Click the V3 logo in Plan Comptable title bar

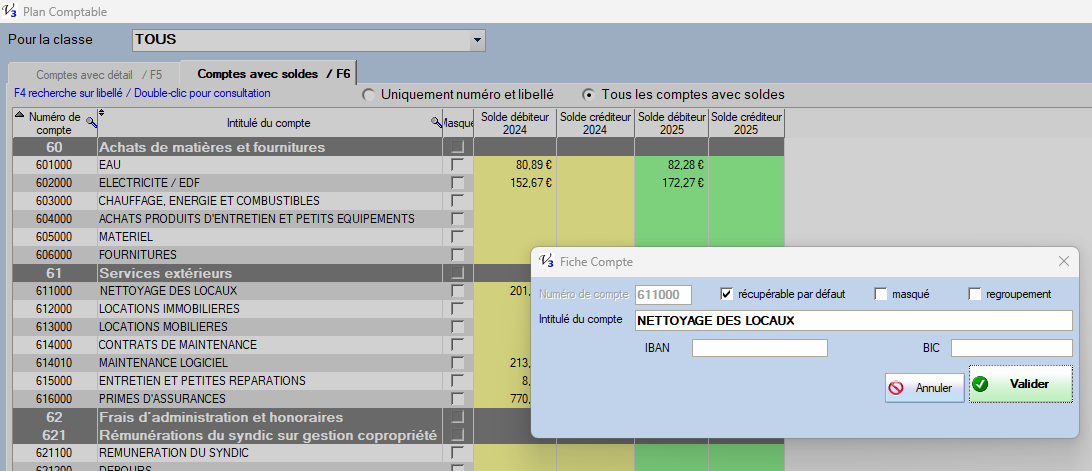click(x=10, y=11)
